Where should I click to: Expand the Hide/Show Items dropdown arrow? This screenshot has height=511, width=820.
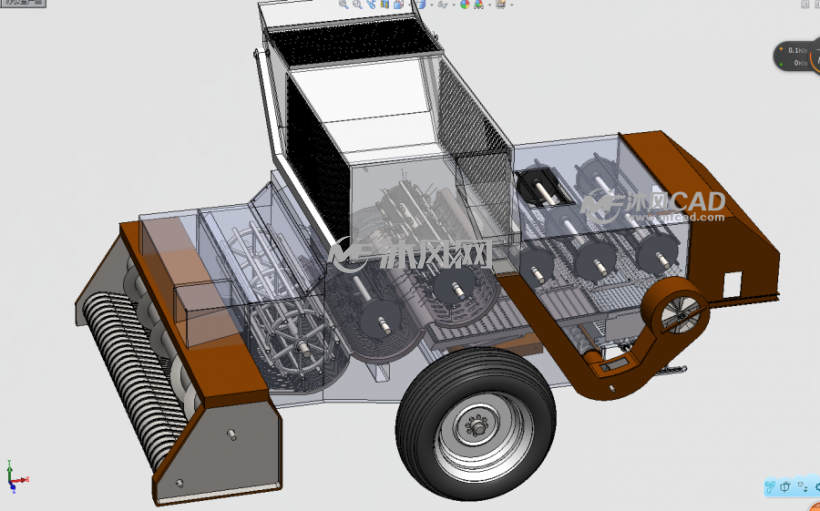(454, 5)
